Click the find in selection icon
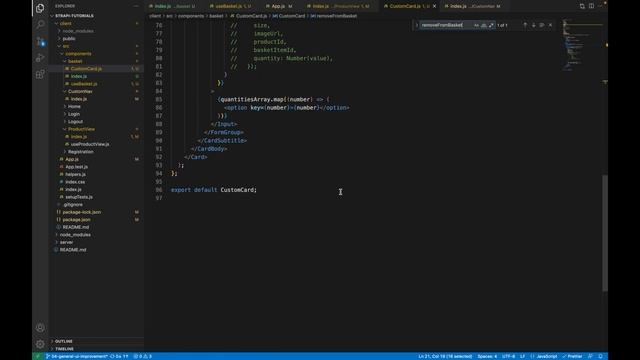 [x=542, y=25]
